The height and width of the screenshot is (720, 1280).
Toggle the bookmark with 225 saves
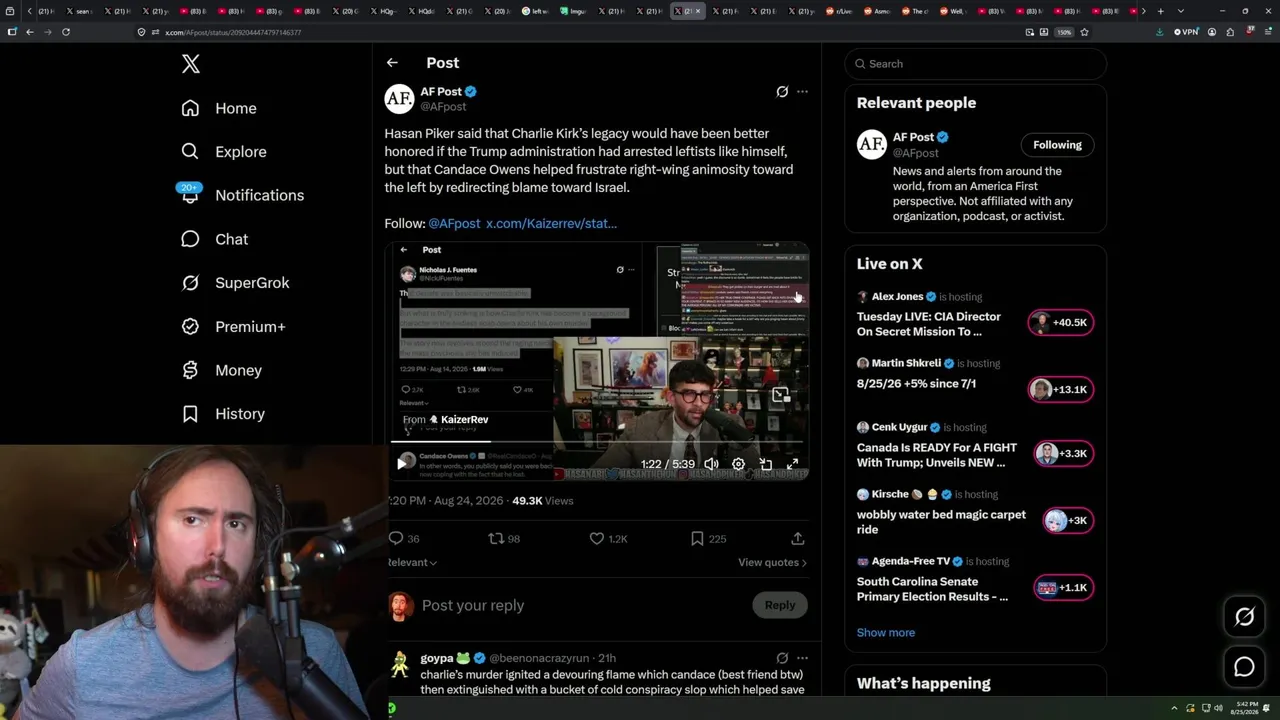708,539
